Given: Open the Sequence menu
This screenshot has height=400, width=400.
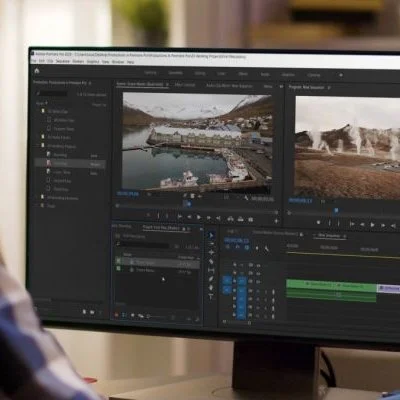Looking at the screenshot, I should click(x=63, y=61).
